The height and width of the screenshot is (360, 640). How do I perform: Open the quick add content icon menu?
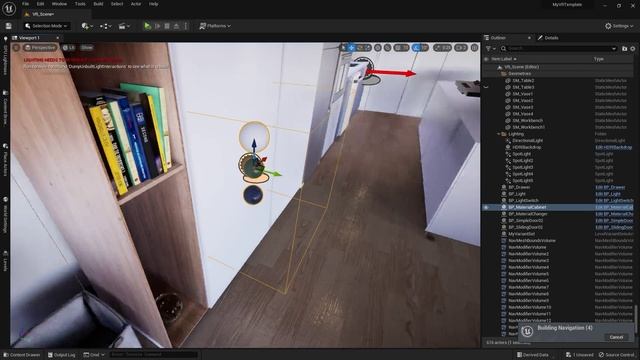[x=87, y=26]
